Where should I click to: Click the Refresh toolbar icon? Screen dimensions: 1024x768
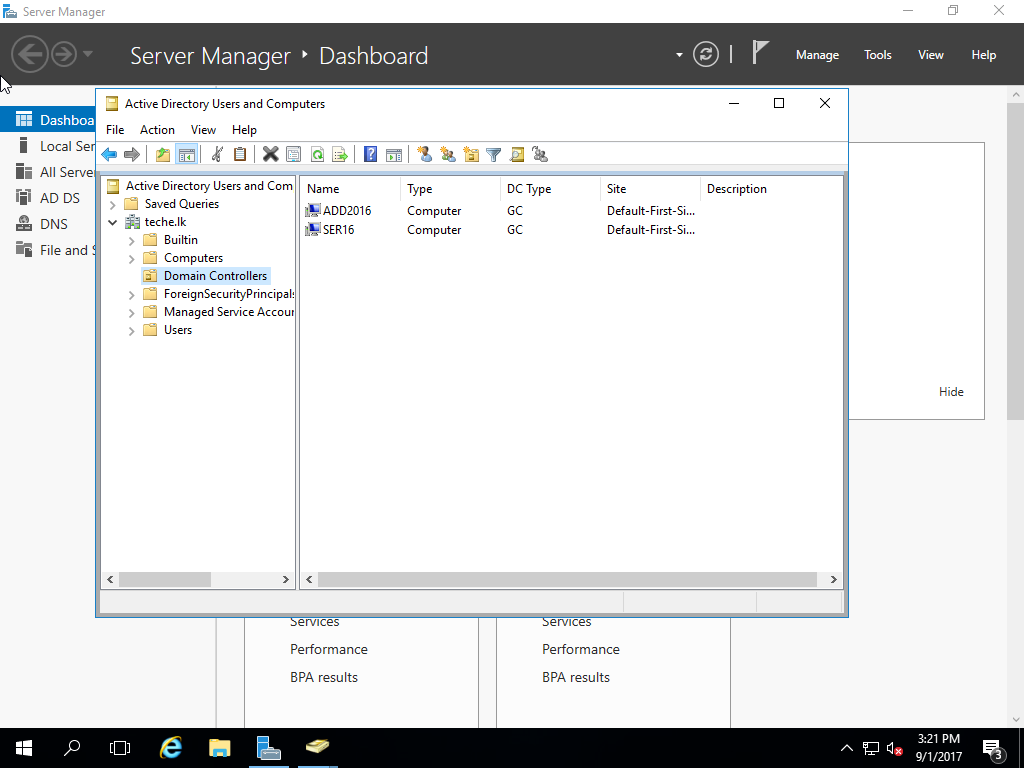(x=317, y=154)
